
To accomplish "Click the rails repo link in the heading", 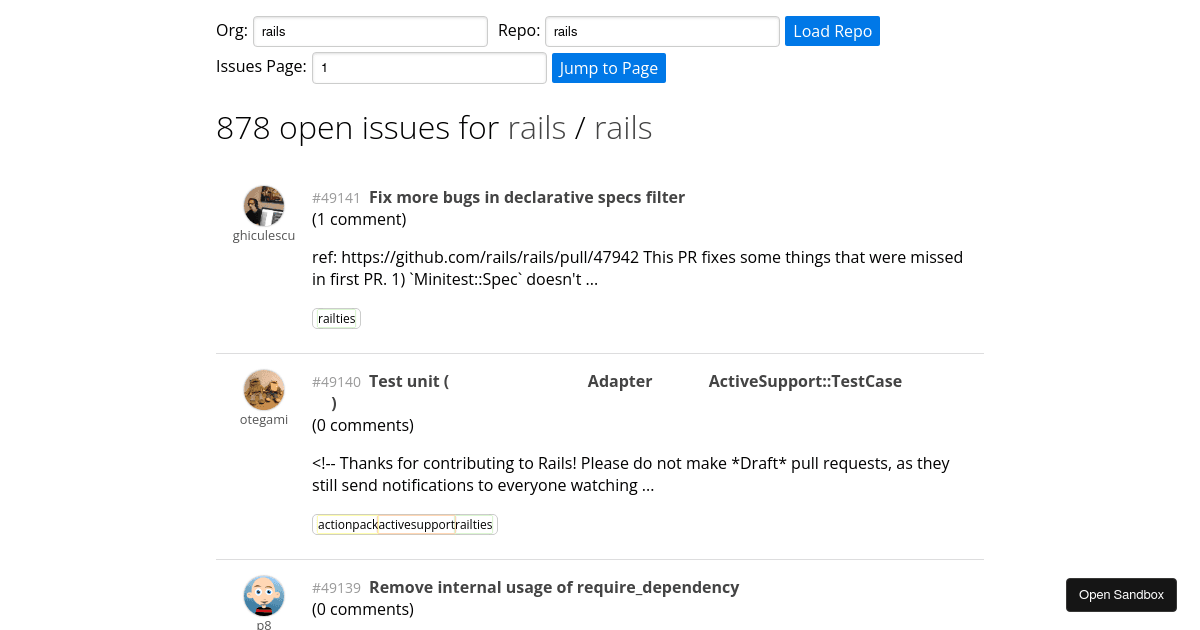I will 622,127.
